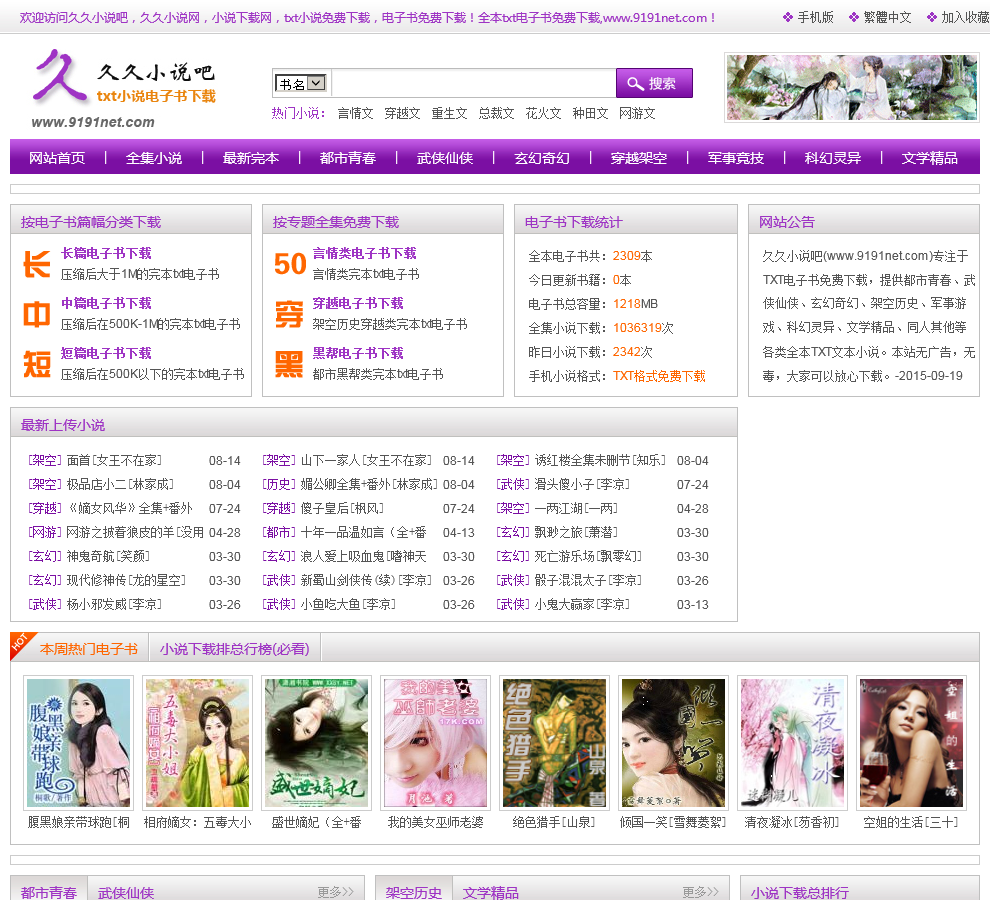The image size is (990, 900).
Task: Open the novel 面首[女王不在家]
Action: pos(114,460)
